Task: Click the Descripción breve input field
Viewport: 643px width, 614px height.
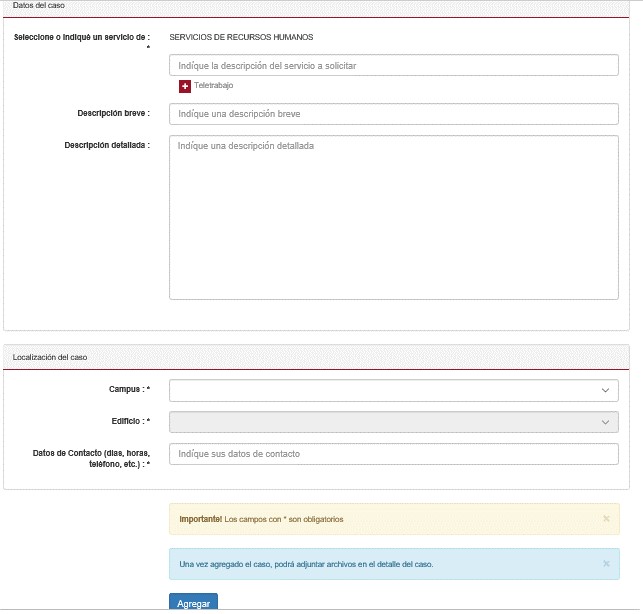Action: point(393,114)
